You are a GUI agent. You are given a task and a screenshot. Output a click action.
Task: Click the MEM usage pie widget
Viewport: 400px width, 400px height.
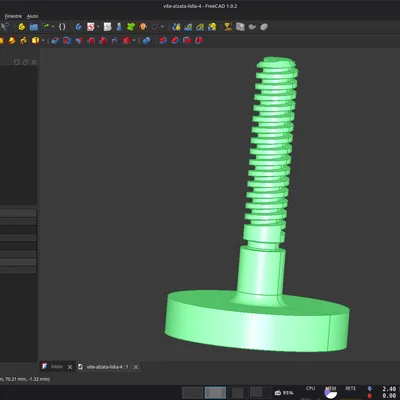[x=331, y=392]
